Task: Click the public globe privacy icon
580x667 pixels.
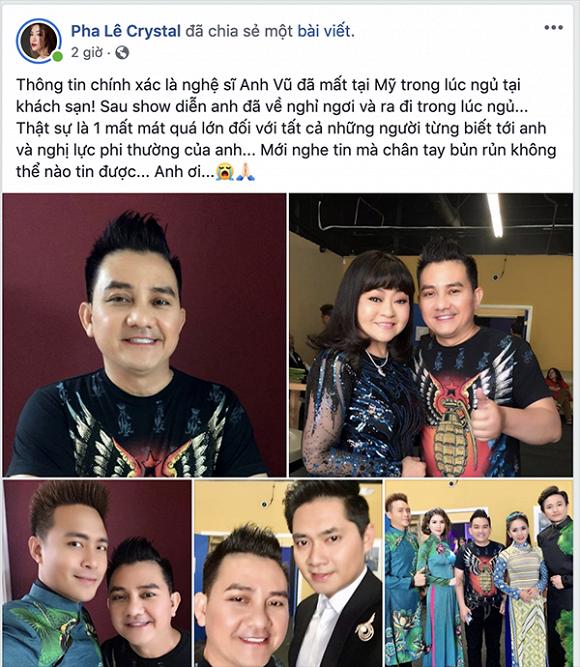Action: tap(122, 53)
